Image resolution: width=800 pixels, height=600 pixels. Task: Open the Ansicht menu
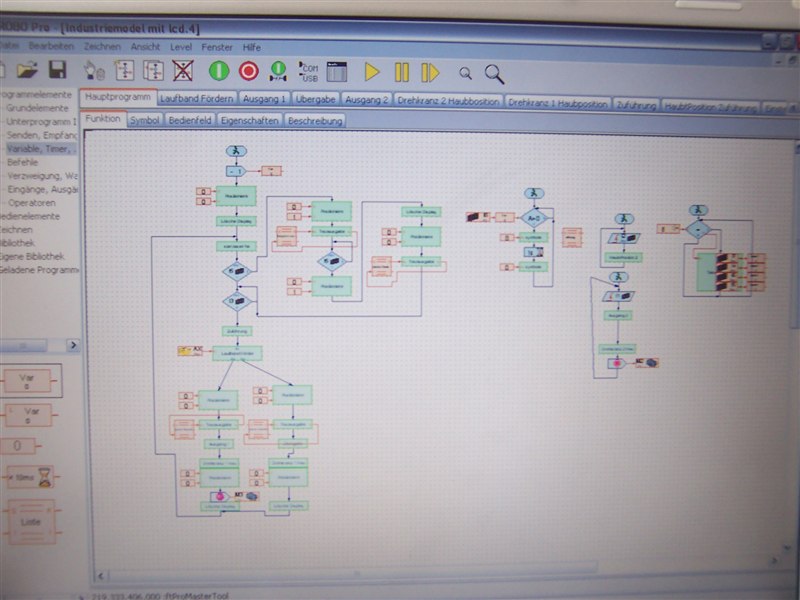(145, 47)
